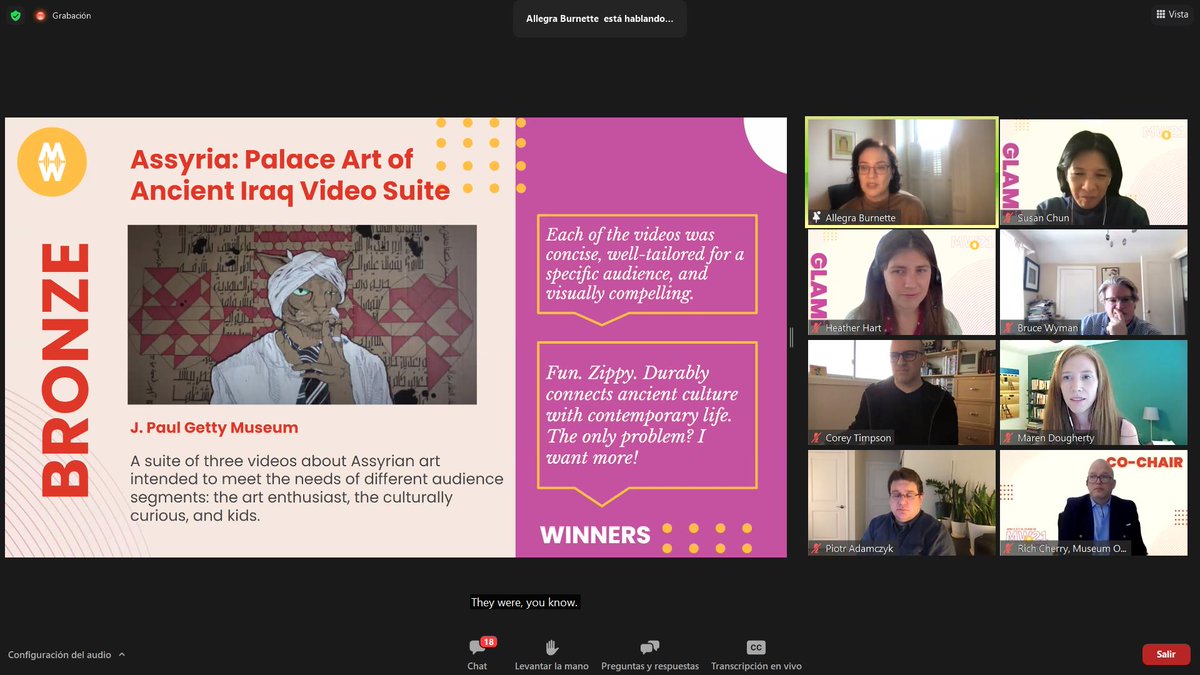Click the Levantar la mano icon

point(551,648)
